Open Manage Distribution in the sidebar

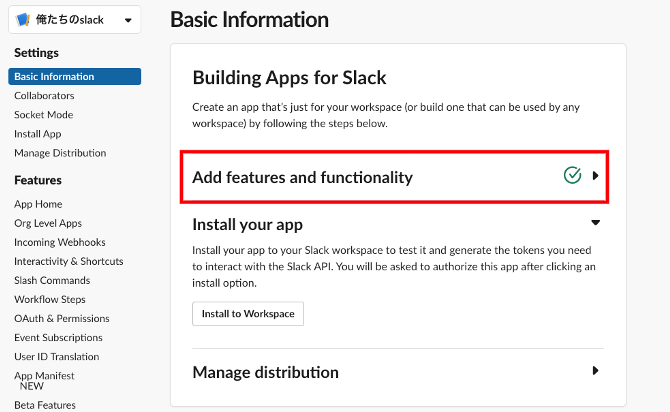60,153
